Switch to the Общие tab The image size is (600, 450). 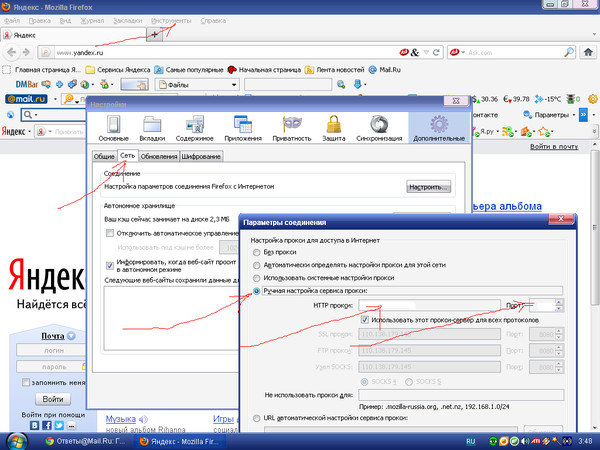click(104, 156)
